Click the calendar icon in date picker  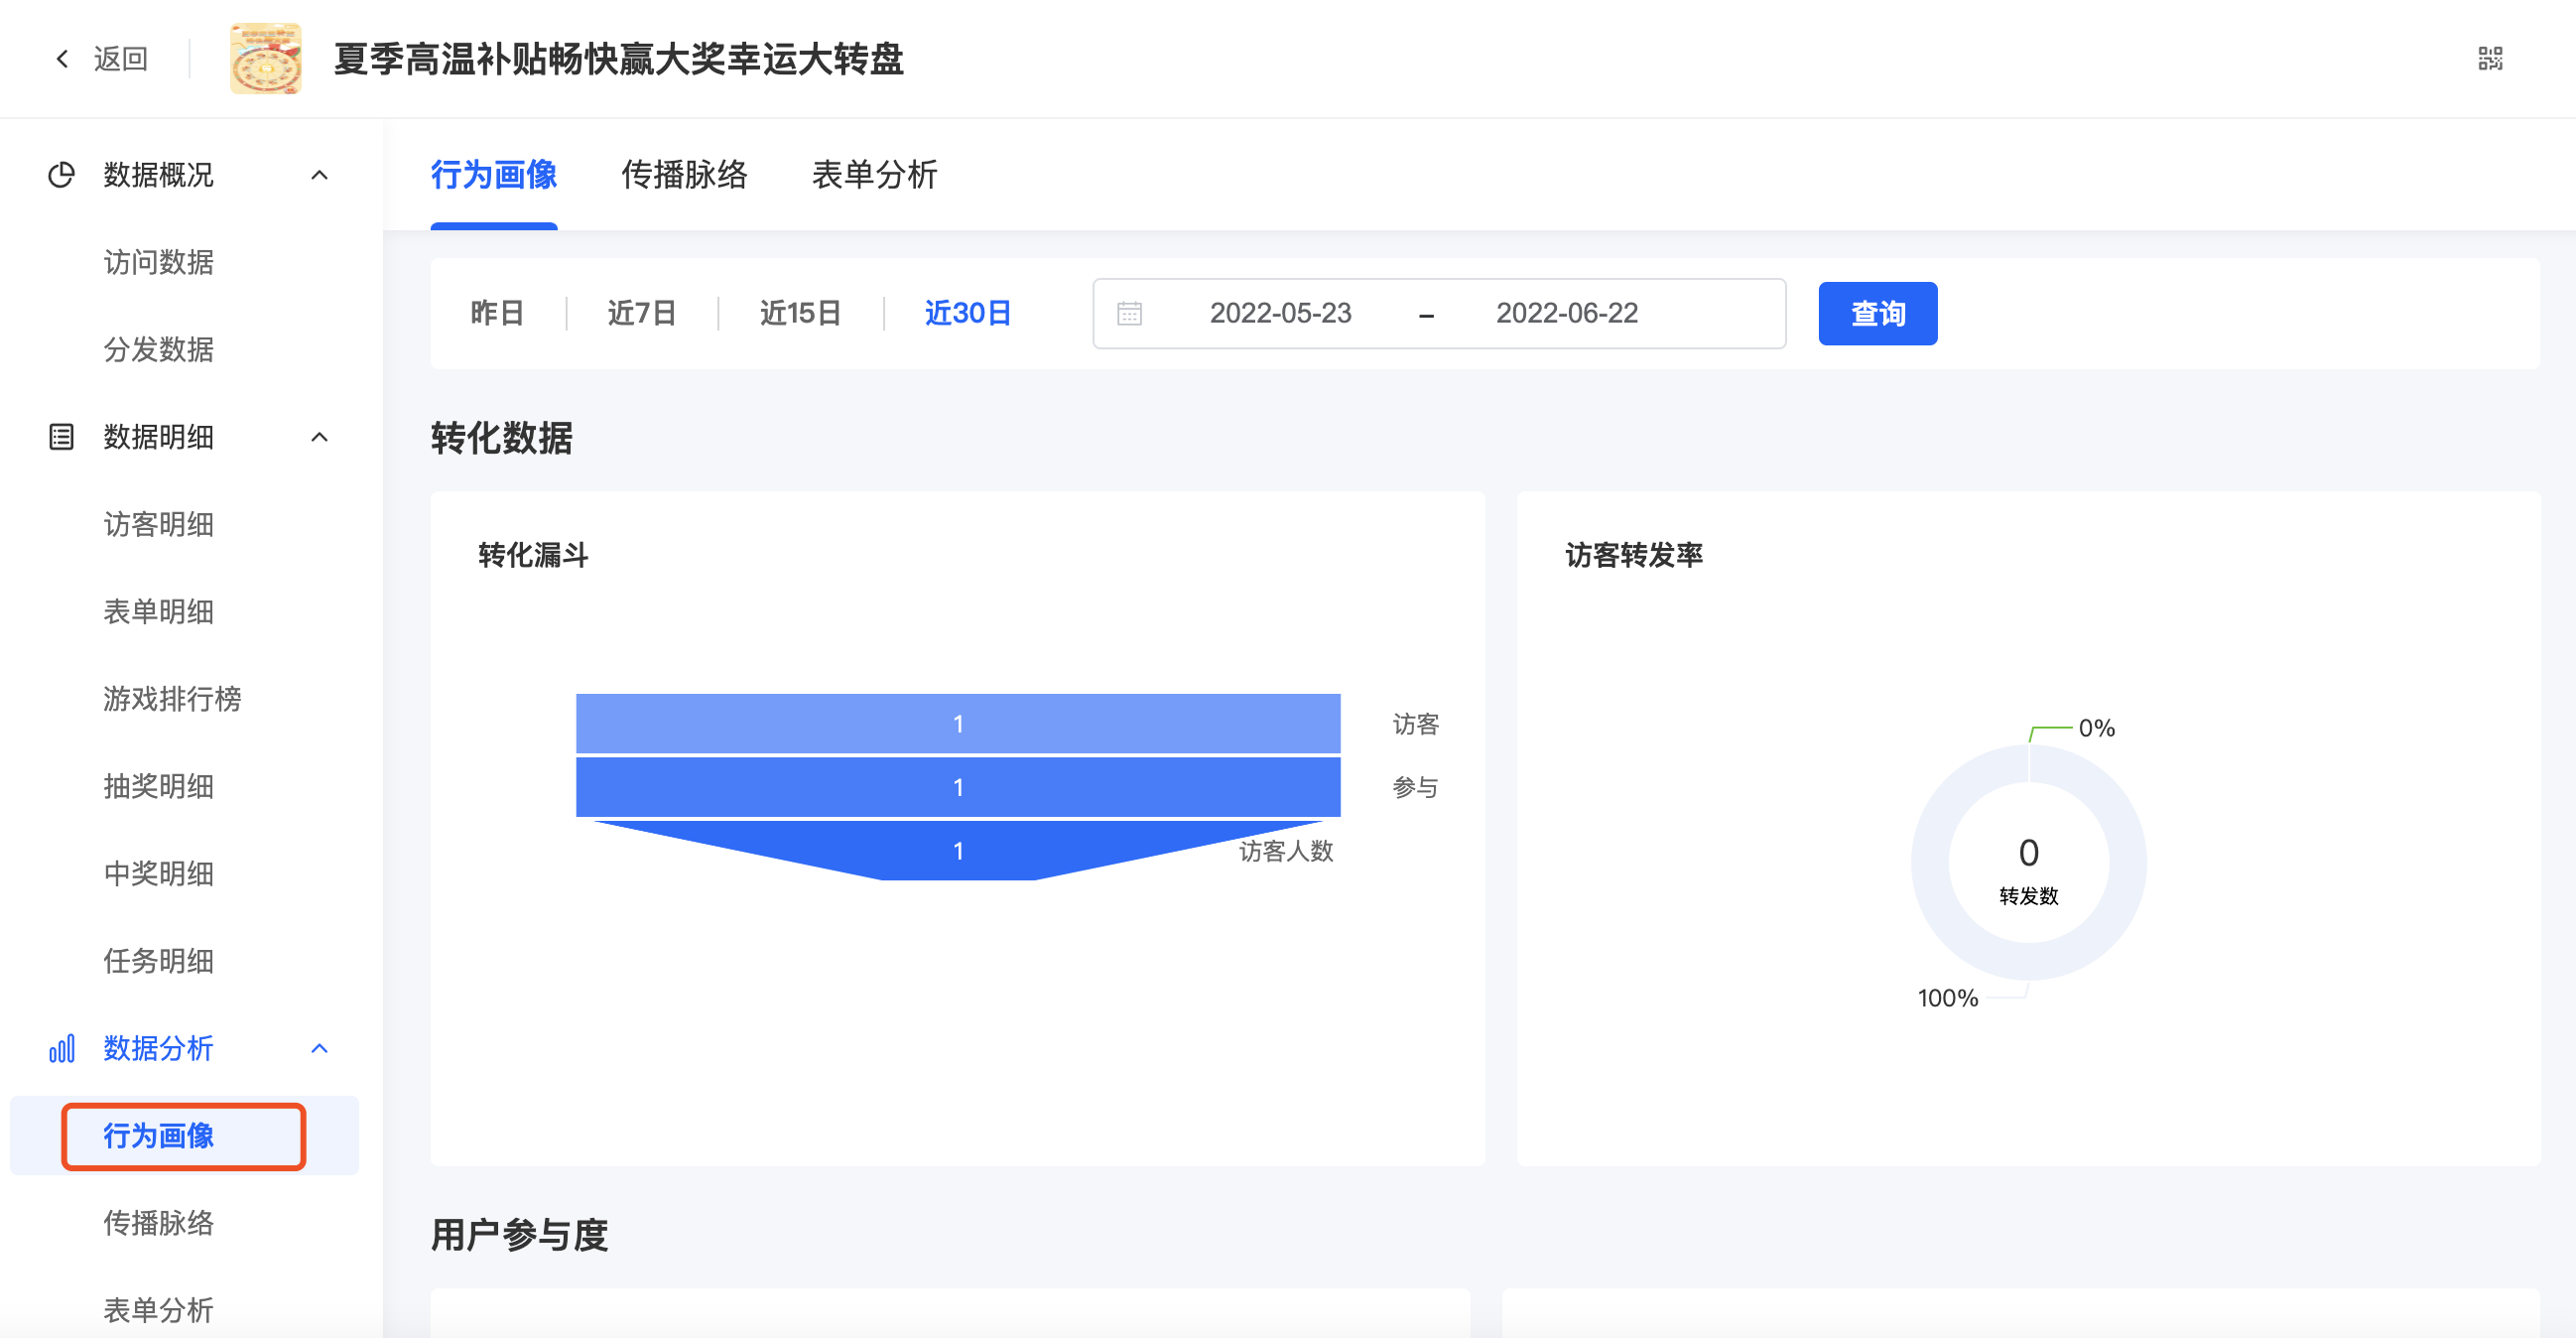1129,314
